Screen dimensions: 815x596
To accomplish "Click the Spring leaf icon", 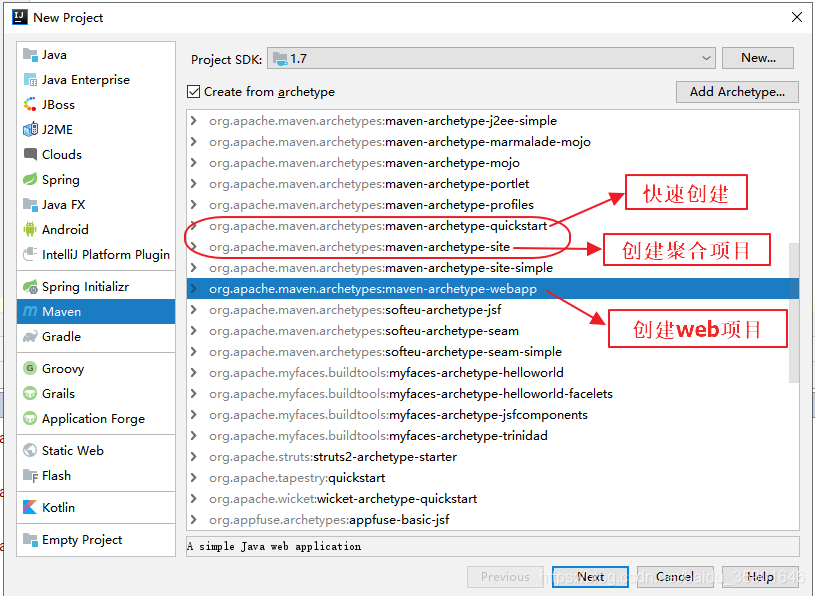I will click(x=30, y=179).
